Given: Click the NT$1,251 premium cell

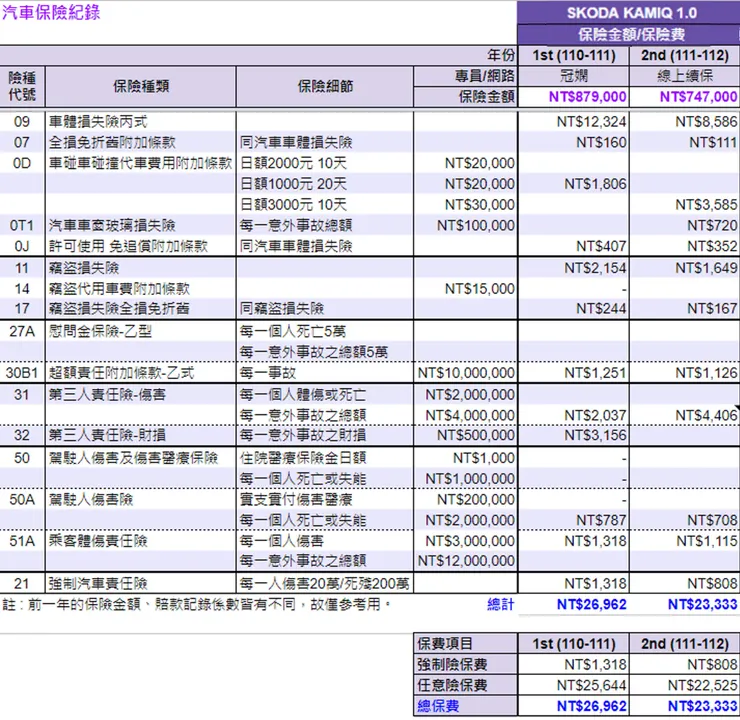Looking at the screenshot, I should [x=574, y=373].
